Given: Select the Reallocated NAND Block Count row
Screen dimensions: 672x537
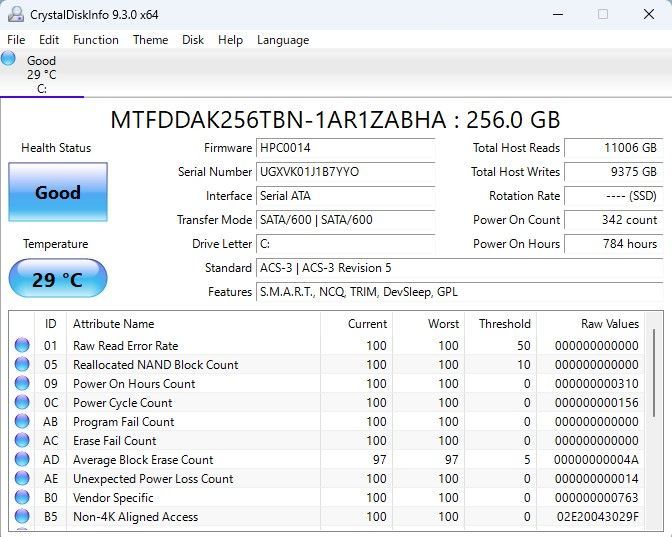Looking at the screenshot, I should click(x=327, y=364).
